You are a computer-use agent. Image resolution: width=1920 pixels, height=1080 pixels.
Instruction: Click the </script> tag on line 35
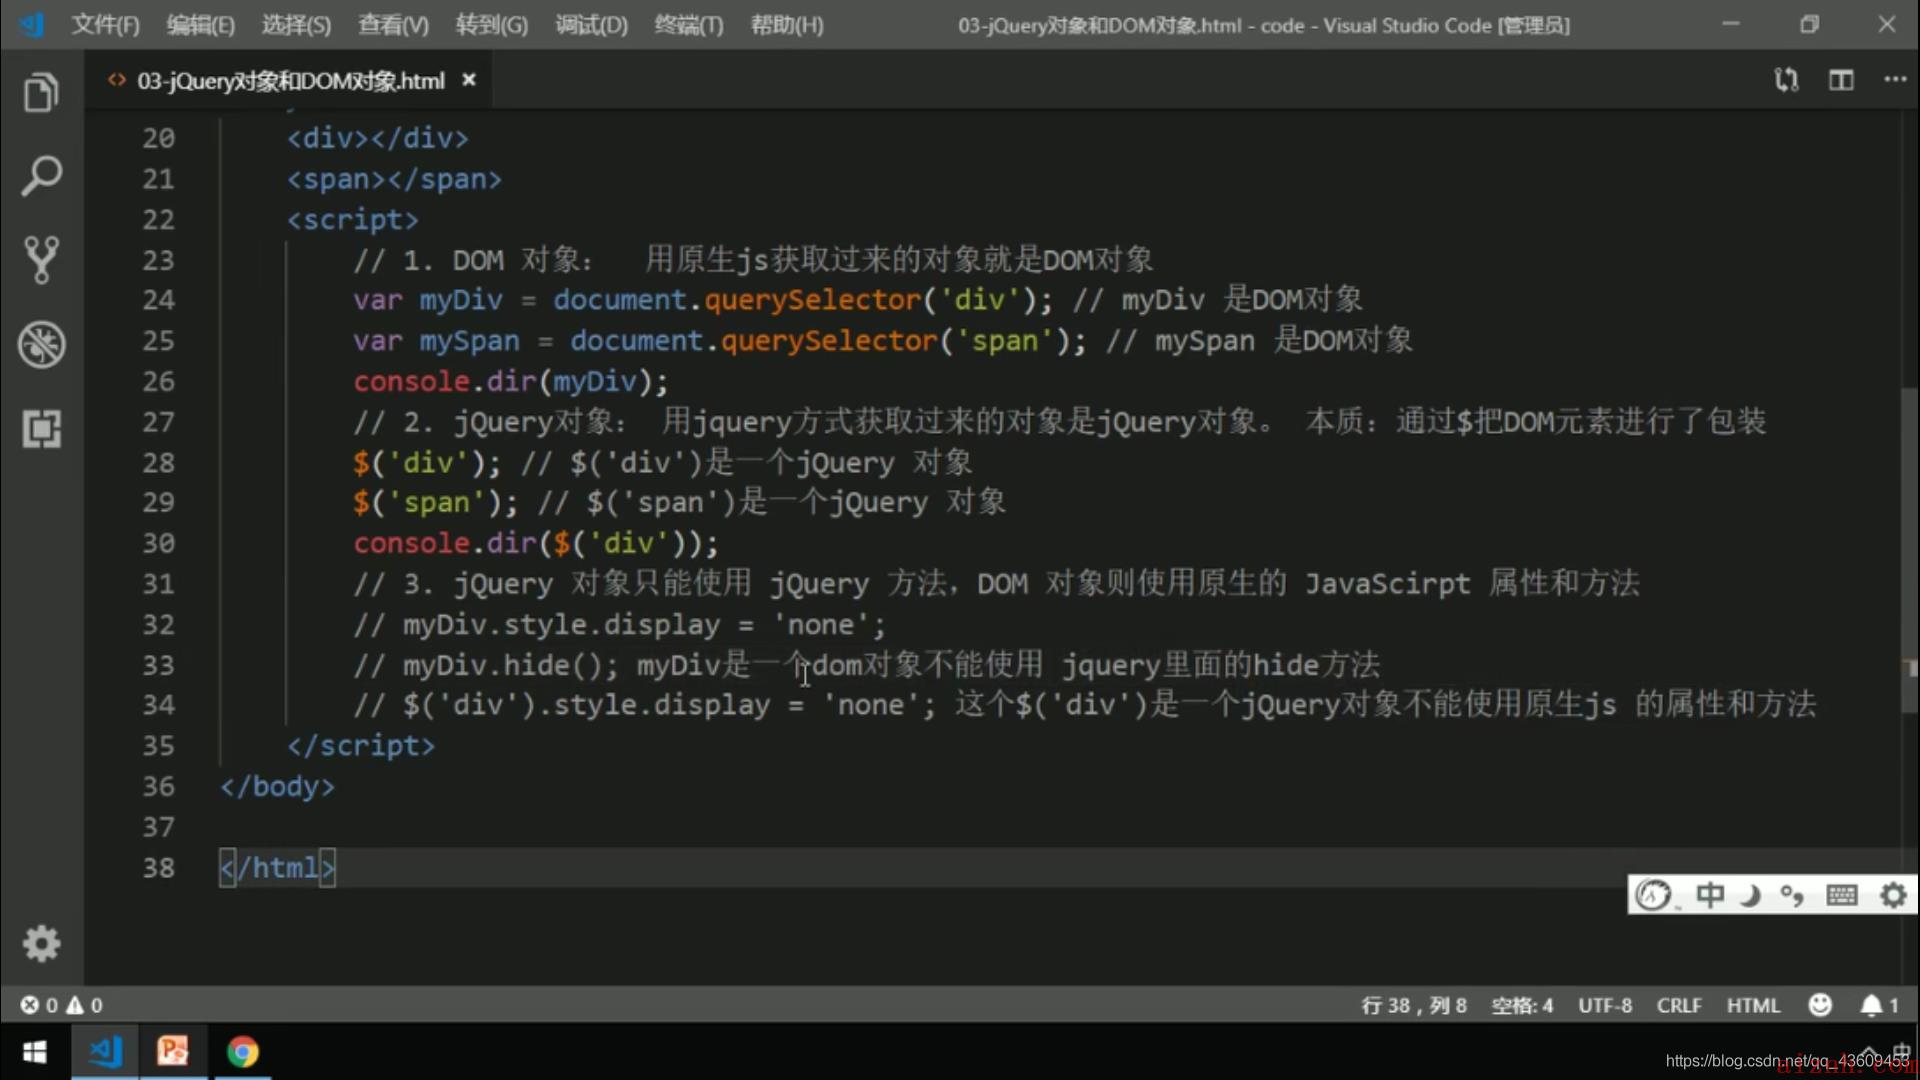pyautogui.click(x=361, y=746)
